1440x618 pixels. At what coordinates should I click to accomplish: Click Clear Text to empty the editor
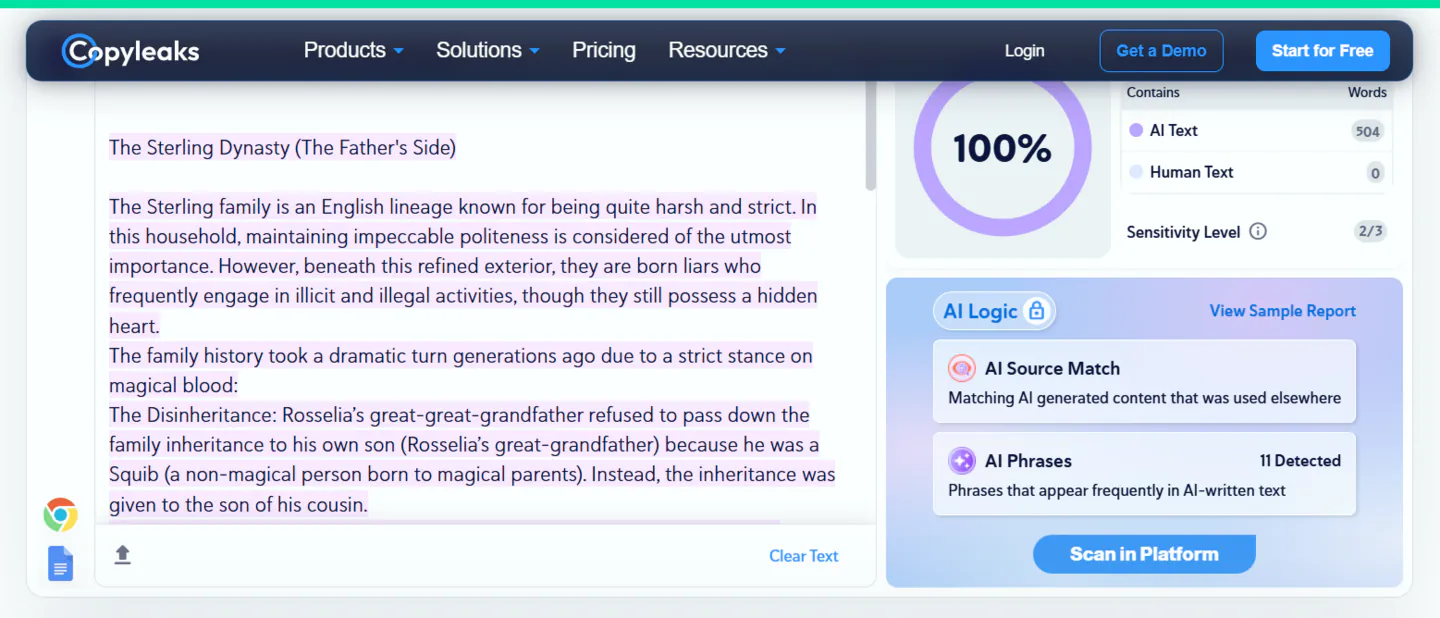click(x=803, y=556)
